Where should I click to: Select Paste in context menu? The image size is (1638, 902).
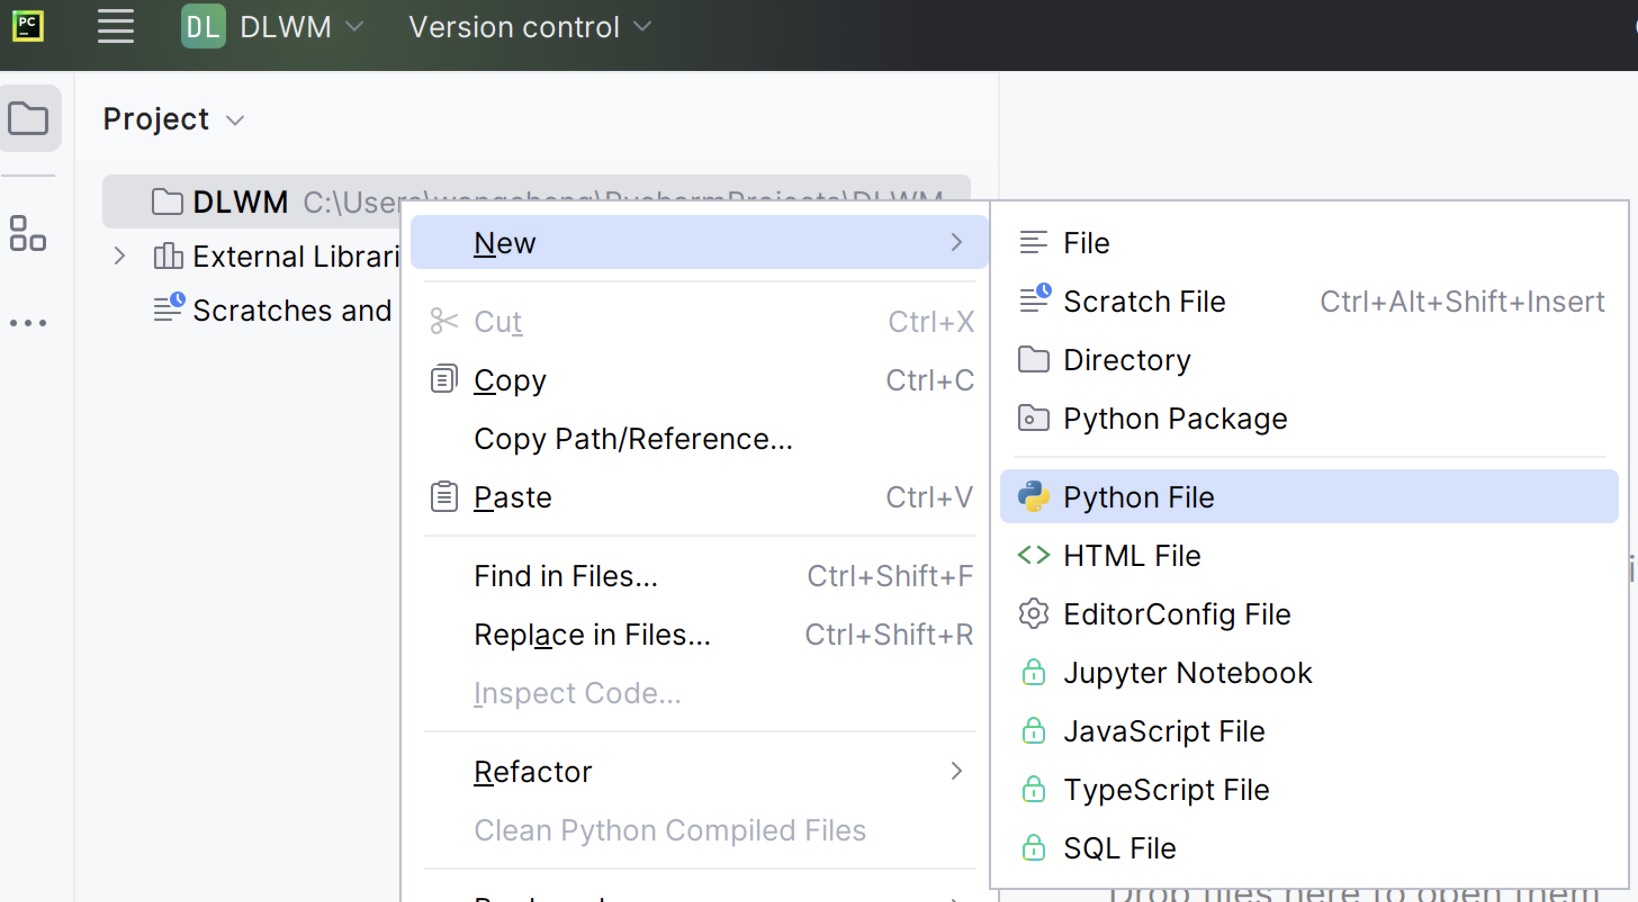[699, 497]
